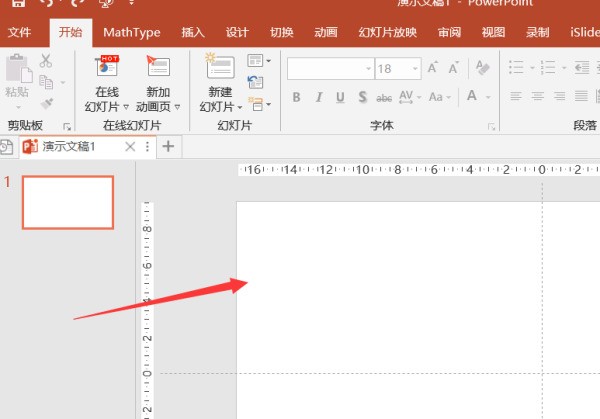Image resolution: width=600 pixels, height=419 pixels.
Task: Switch to the MathType ribbon tab
Action: pyautogui.click(x=131, y=32)
